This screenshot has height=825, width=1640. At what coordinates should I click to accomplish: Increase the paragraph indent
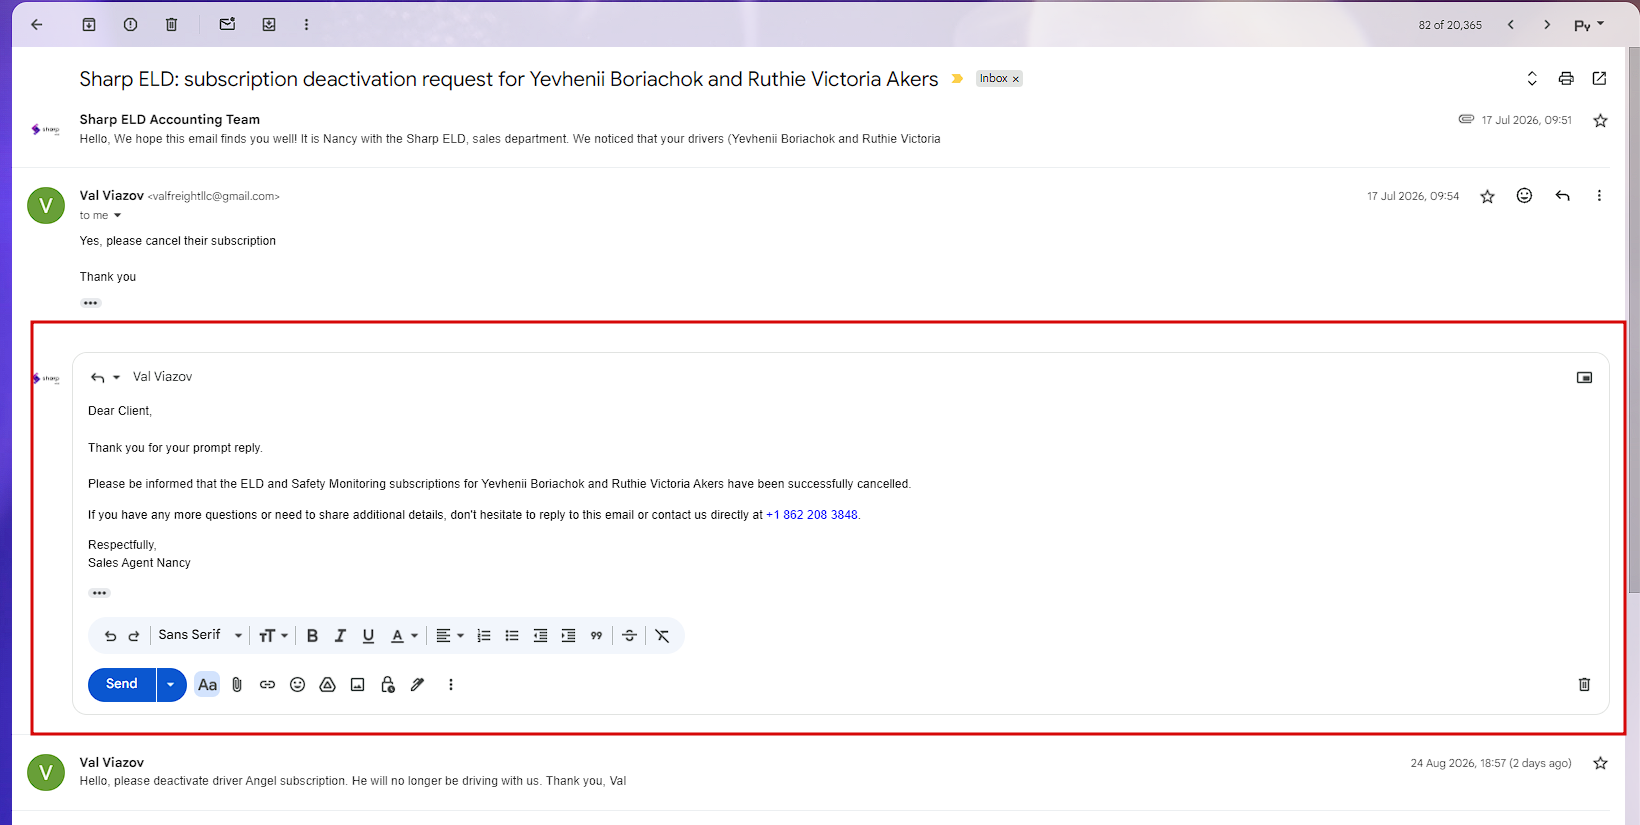568,636
